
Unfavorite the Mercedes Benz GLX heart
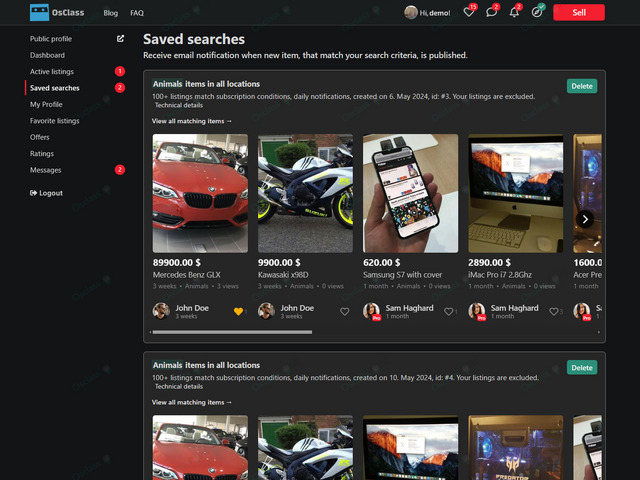tap(238, 311)
